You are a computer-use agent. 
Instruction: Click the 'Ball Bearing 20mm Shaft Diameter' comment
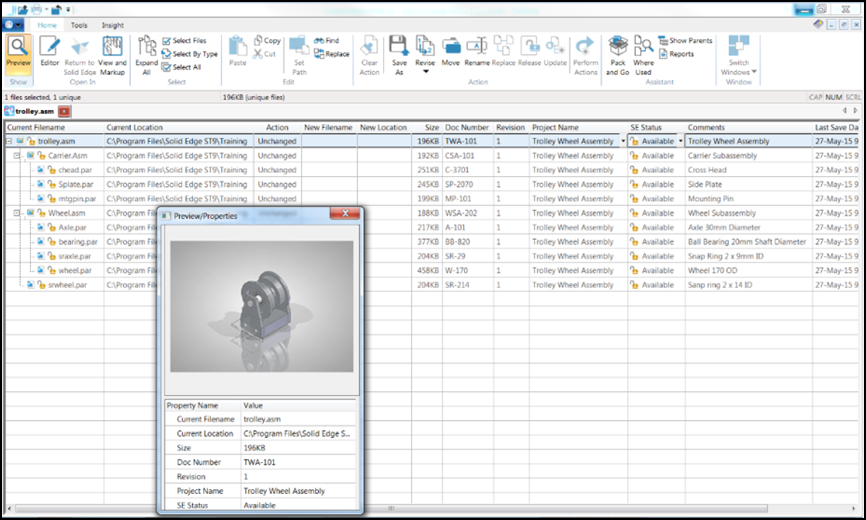[747, 242]
